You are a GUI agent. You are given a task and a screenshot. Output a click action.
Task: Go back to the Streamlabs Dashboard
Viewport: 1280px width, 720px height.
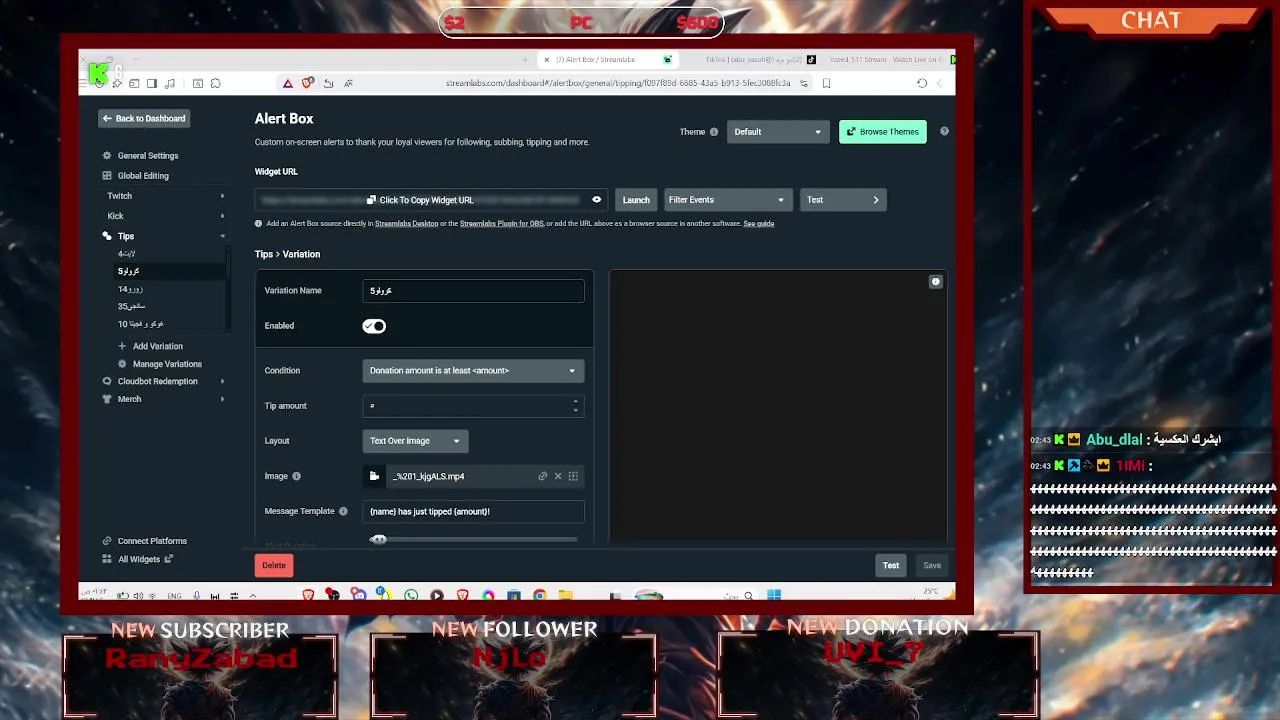[x=143, y=118]
